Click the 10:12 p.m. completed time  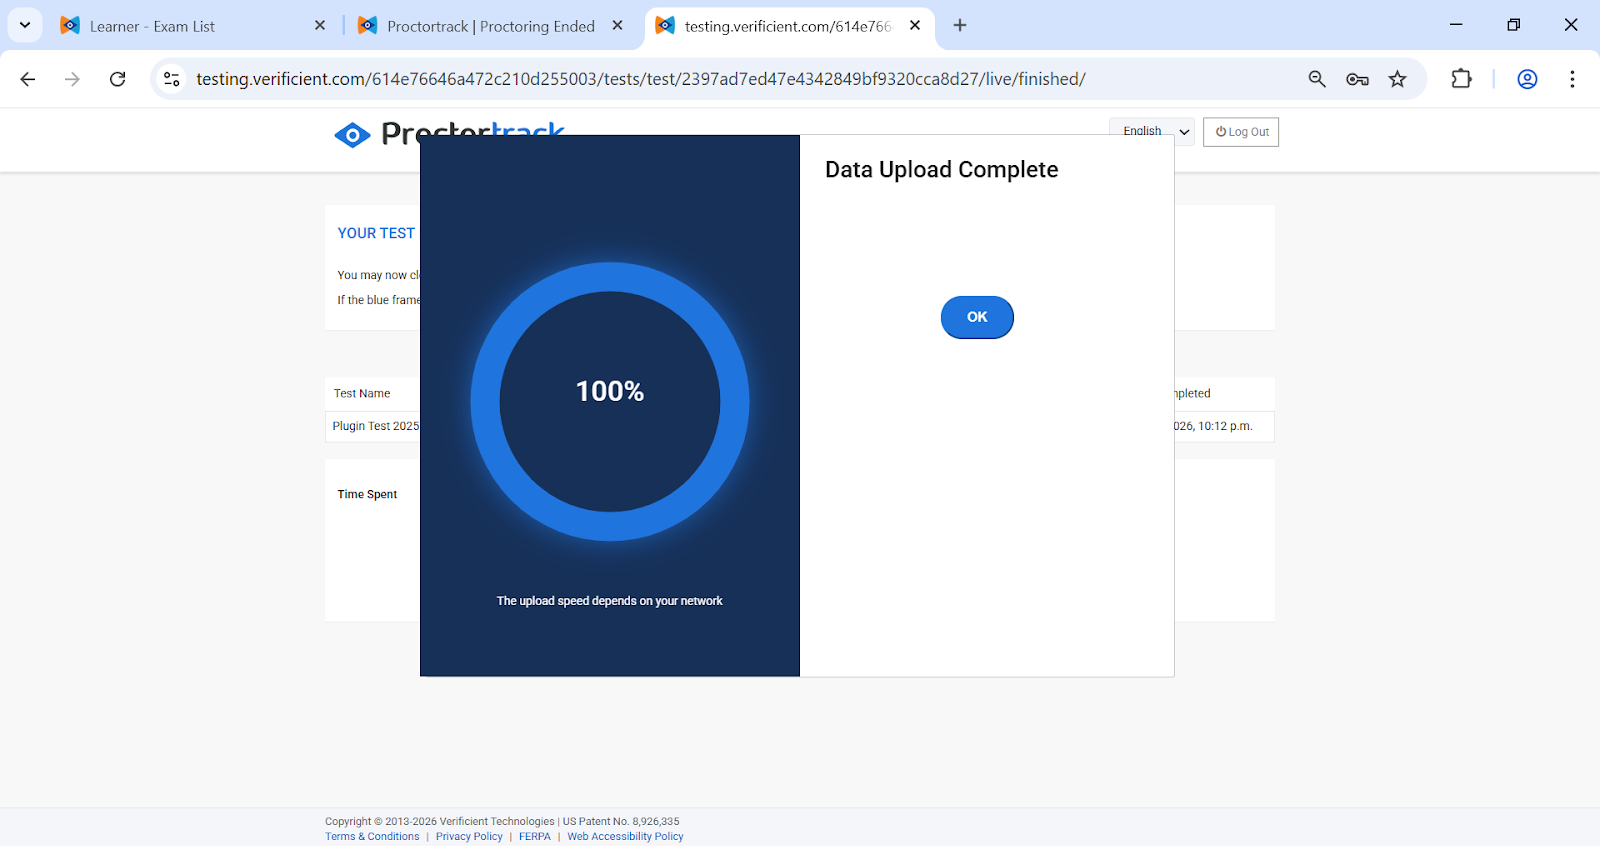click(x=1225, y=426)
